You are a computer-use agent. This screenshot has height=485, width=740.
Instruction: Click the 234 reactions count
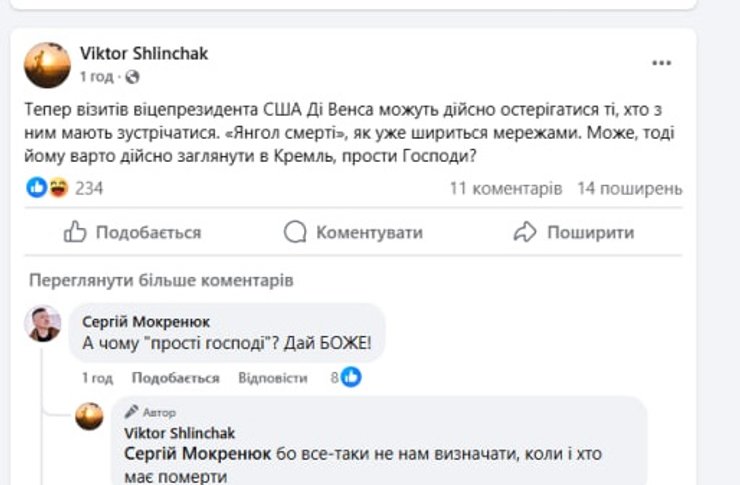pyautogui.click(x=90, y=188)
